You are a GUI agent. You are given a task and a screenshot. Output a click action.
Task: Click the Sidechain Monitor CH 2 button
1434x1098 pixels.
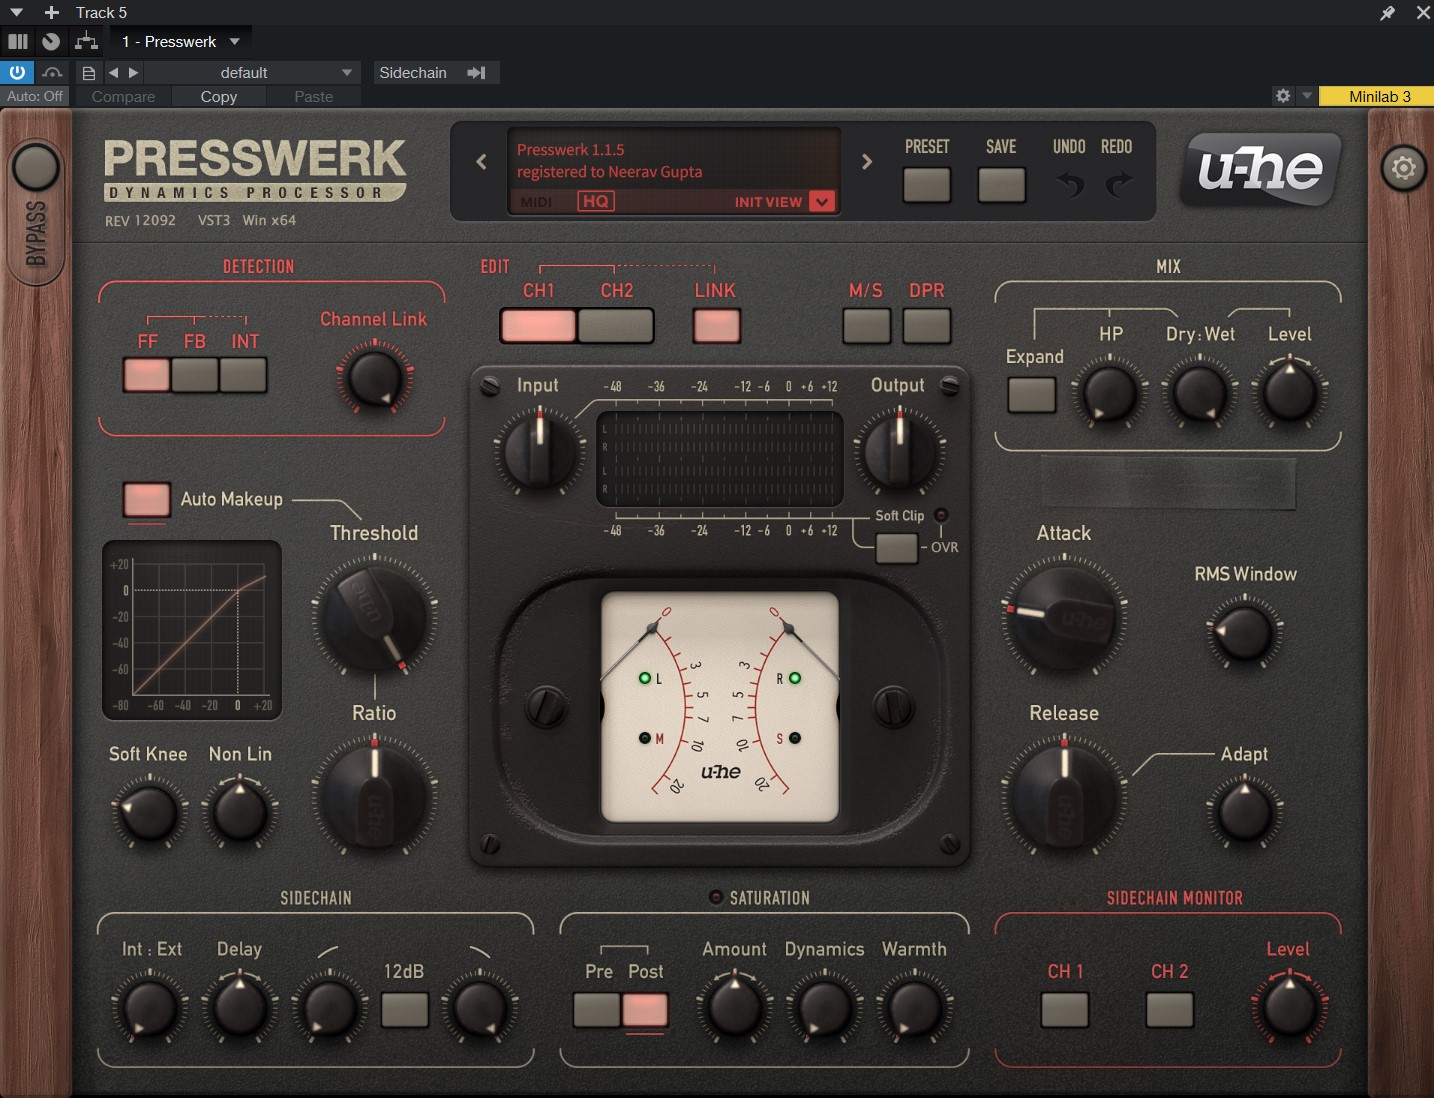pos(1169,1010)
